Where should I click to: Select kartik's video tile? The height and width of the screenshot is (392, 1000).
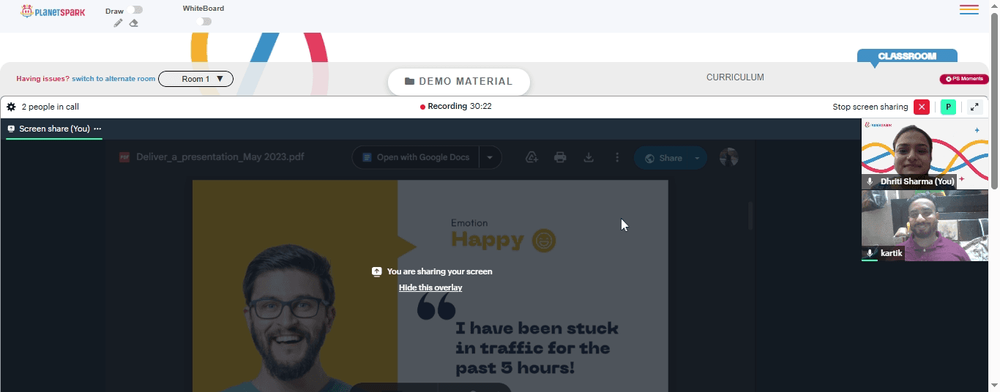(925, 226)
